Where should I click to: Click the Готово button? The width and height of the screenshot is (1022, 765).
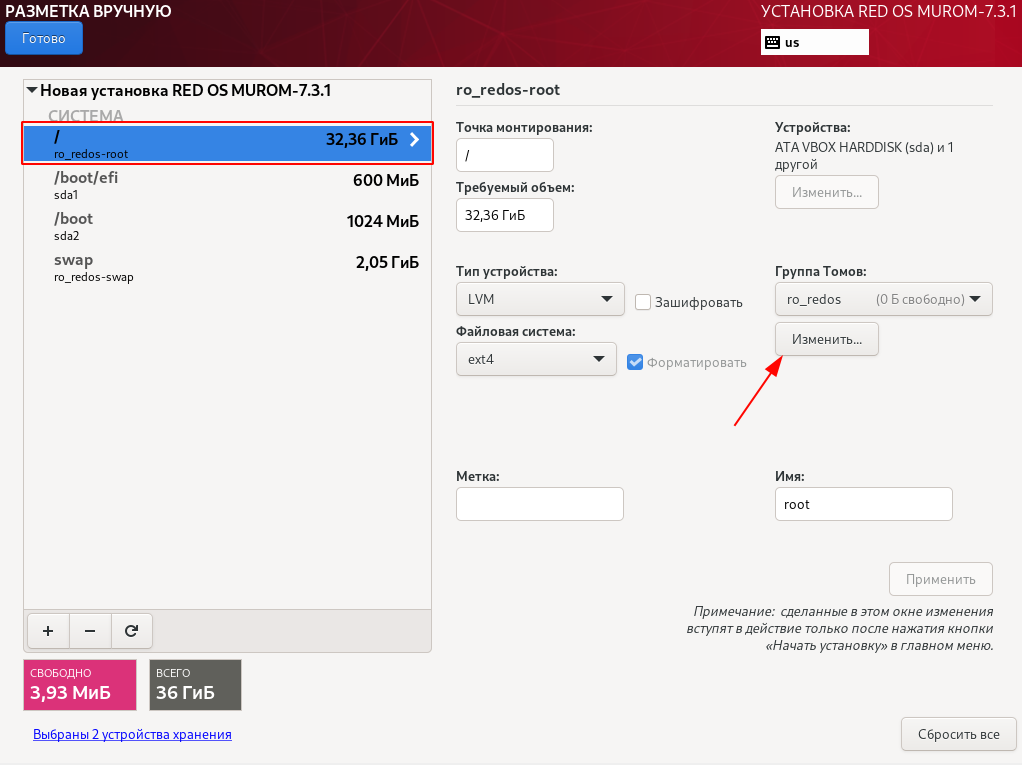tap(44, 38)
